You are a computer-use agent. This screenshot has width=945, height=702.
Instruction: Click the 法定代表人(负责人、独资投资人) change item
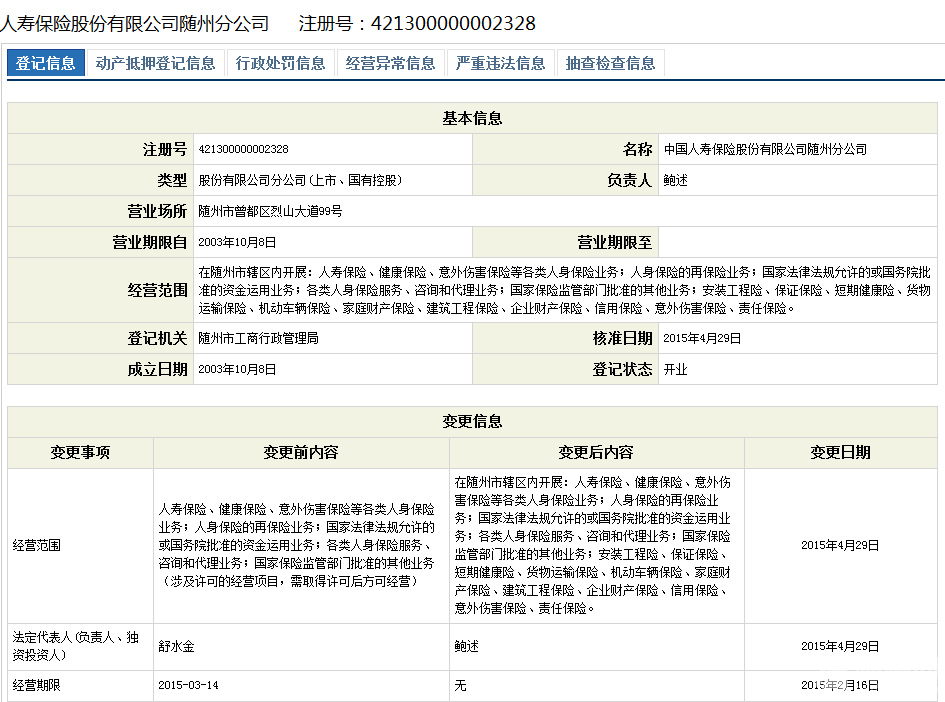(x=76, y=646)
